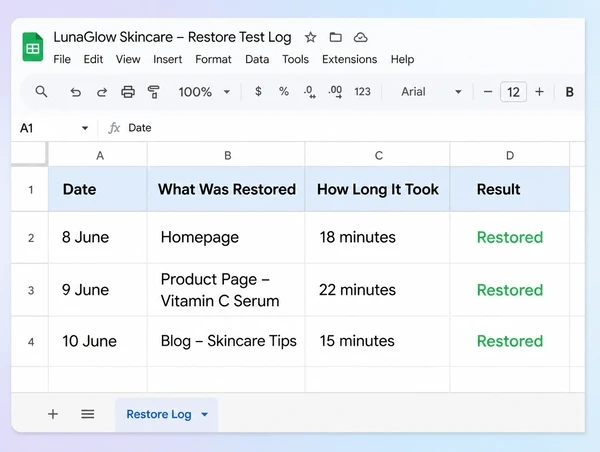Apply currency format with dollar sign

click(x=258, y=91)
